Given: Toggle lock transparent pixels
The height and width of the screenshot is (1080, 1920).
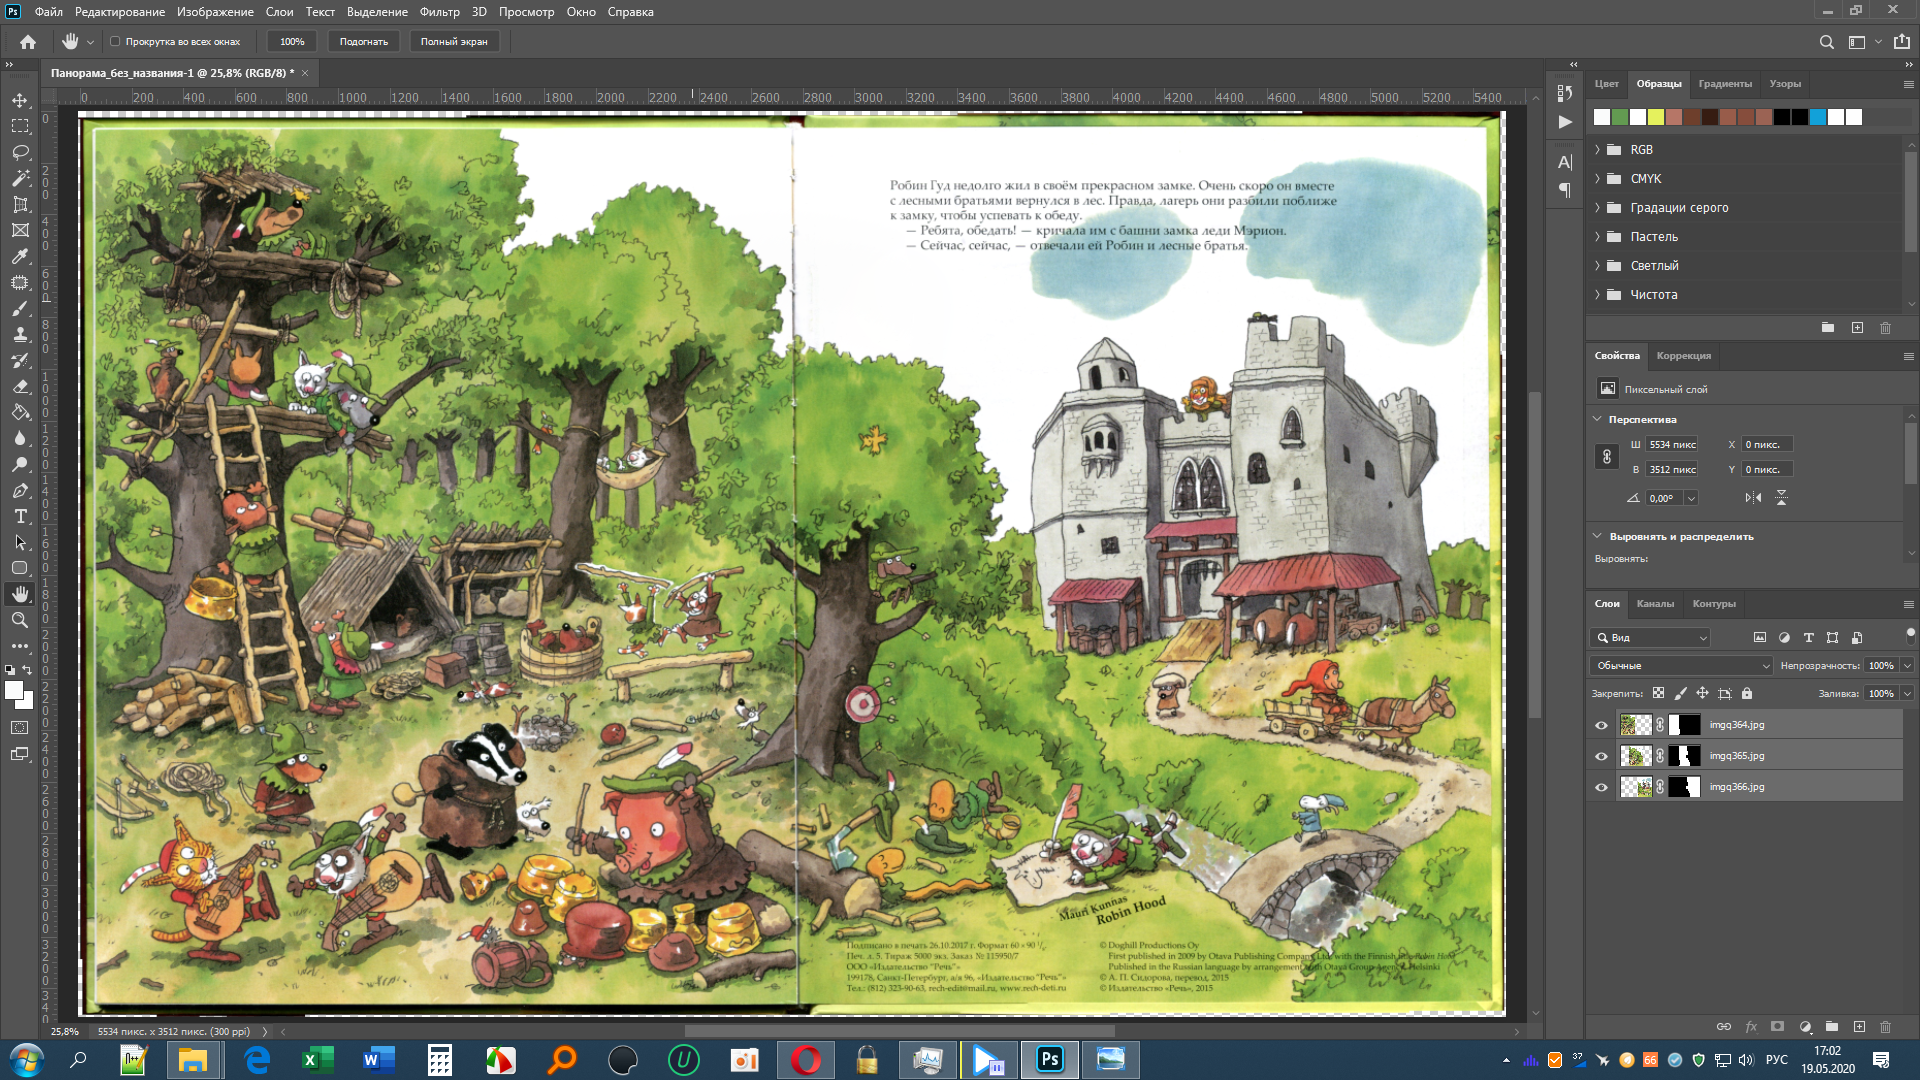Looking at the screenshot, I should 1658,693.
